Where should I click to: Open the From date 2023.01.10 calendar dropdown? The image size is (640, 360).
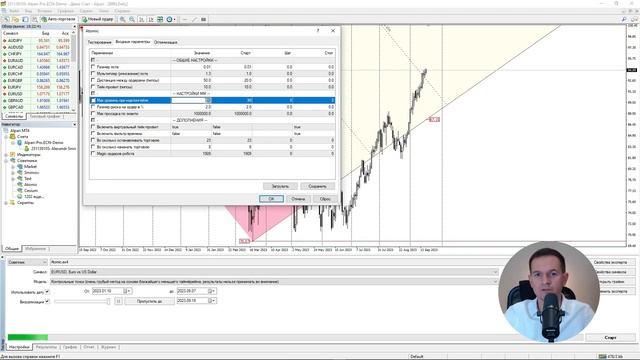[128, 291]
